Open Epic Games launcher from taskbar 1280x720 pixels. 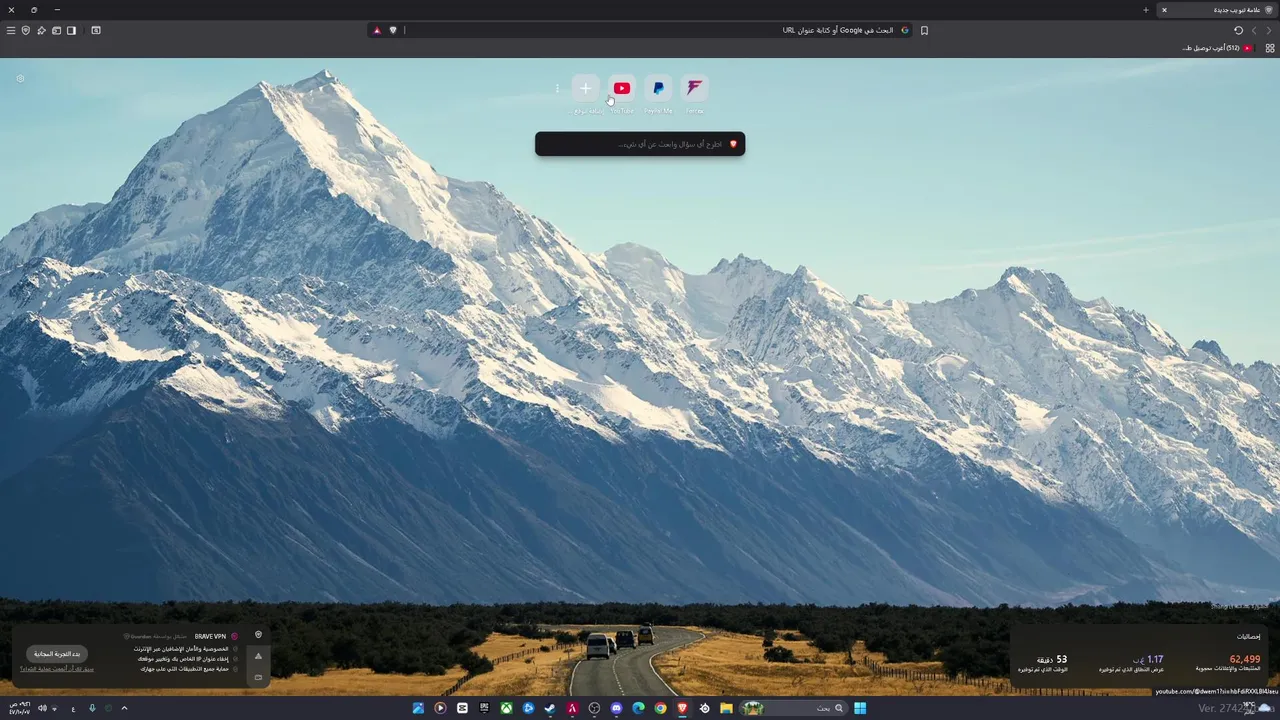click(484, 708)
